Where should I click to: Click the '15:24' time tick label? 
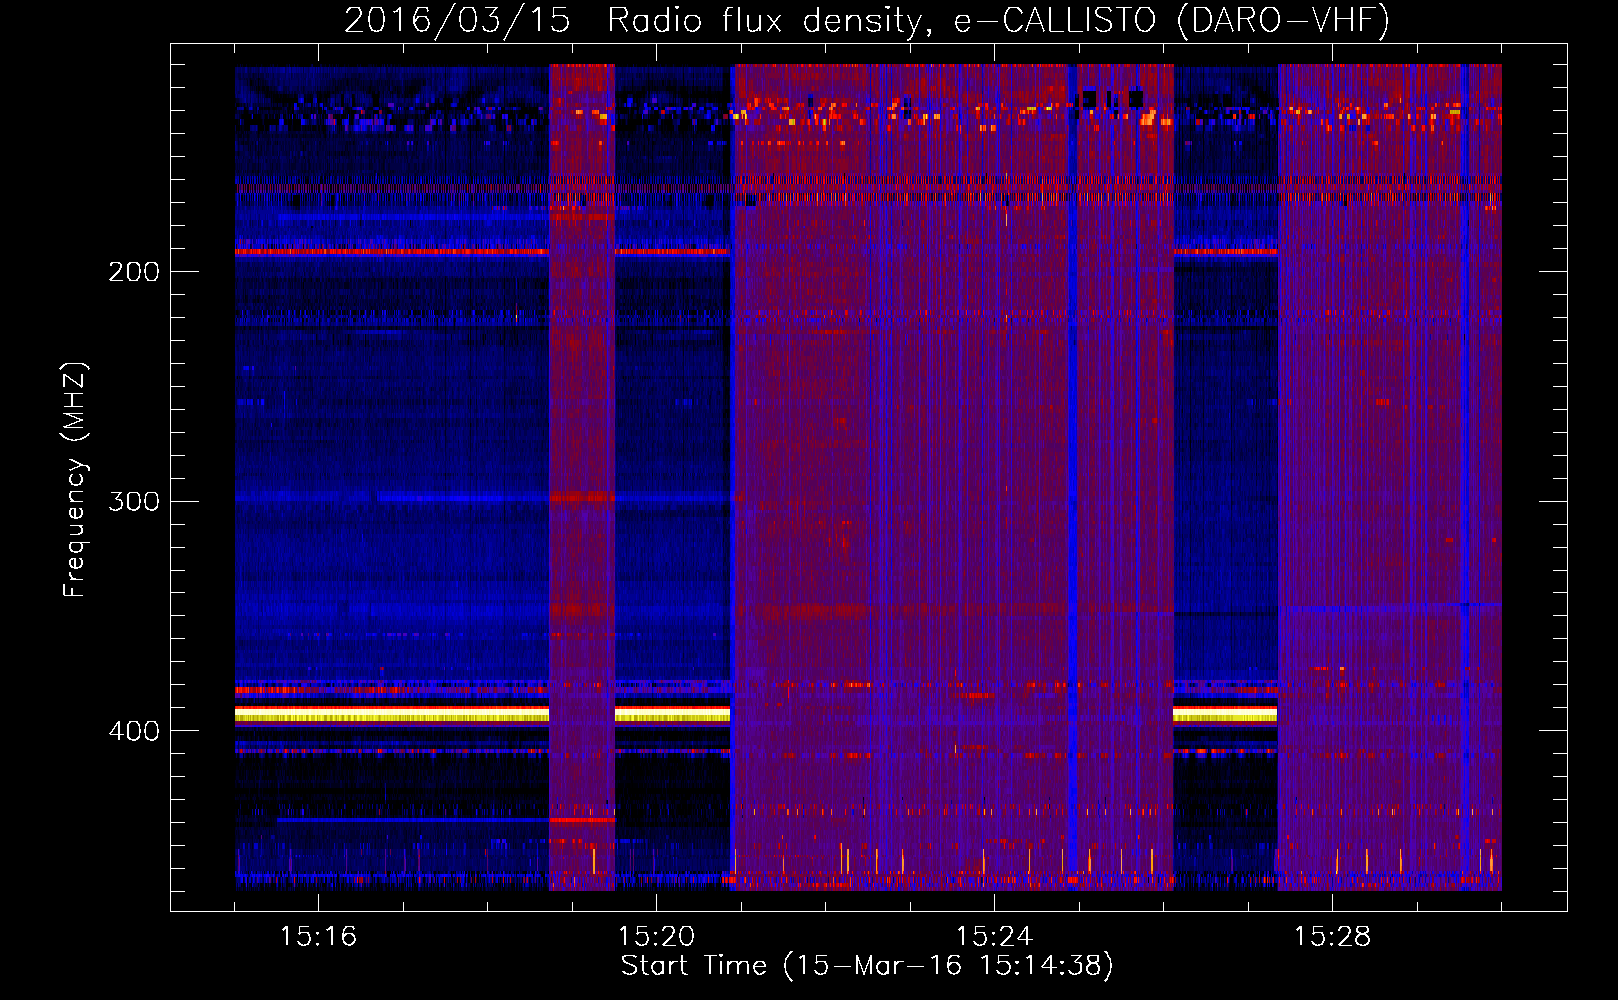point(994,936)
